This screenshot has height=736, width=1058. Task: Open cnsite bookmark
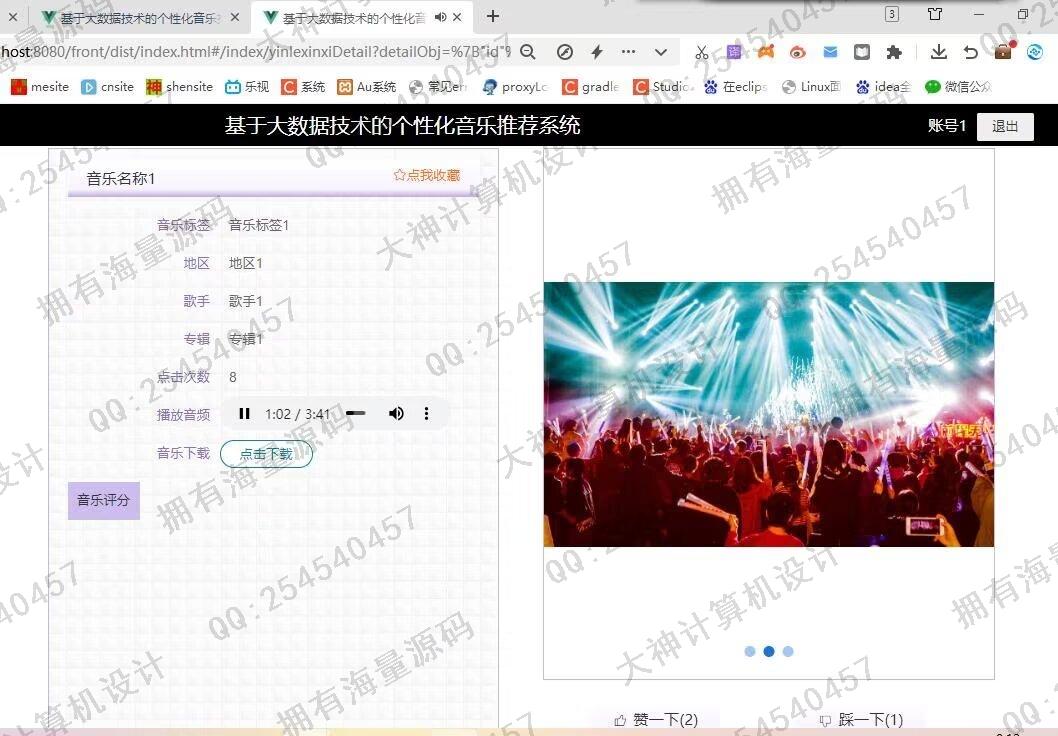tap(107, 86)
